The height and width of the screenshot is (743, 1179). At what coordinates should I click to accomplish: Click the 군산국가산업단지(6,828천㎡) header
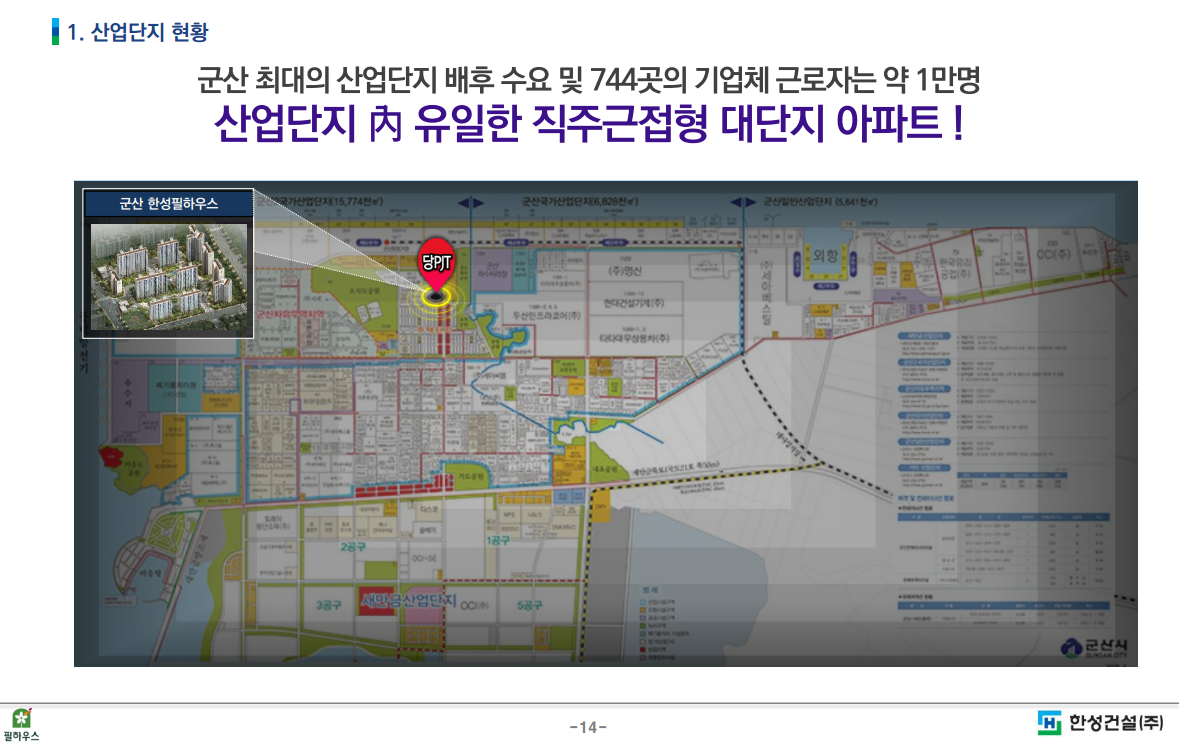point(580,202)
